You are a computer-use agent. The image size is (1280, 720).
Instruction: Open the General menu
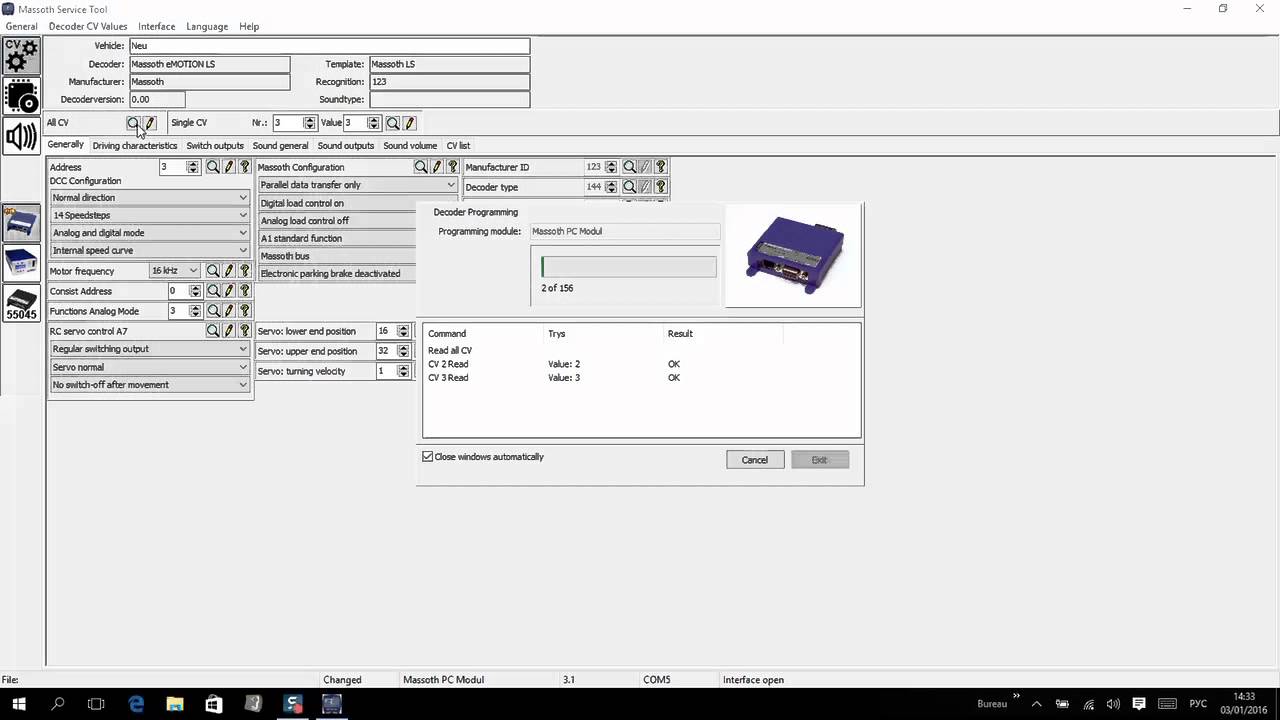point(22,27)
